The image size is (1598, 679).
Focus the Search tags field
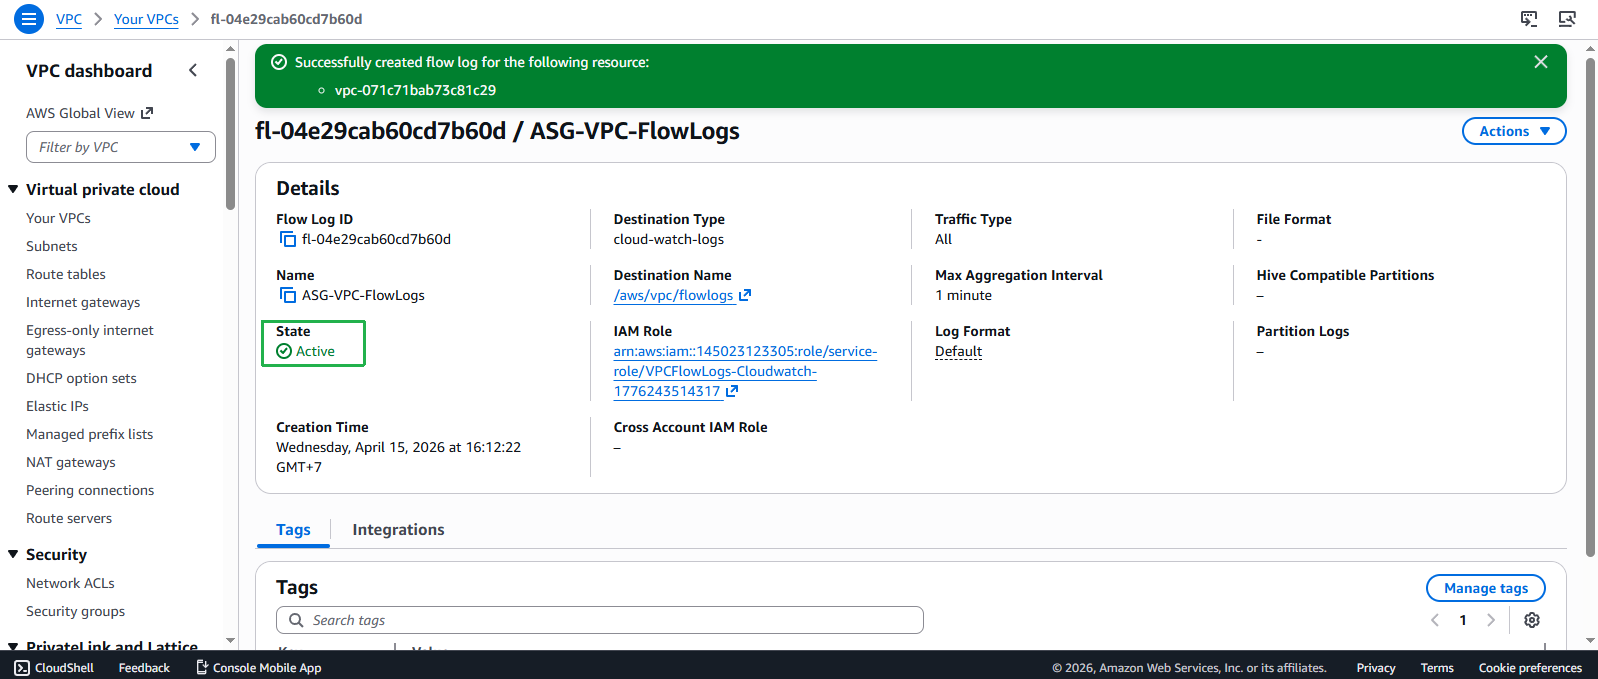tap(600, 620)
